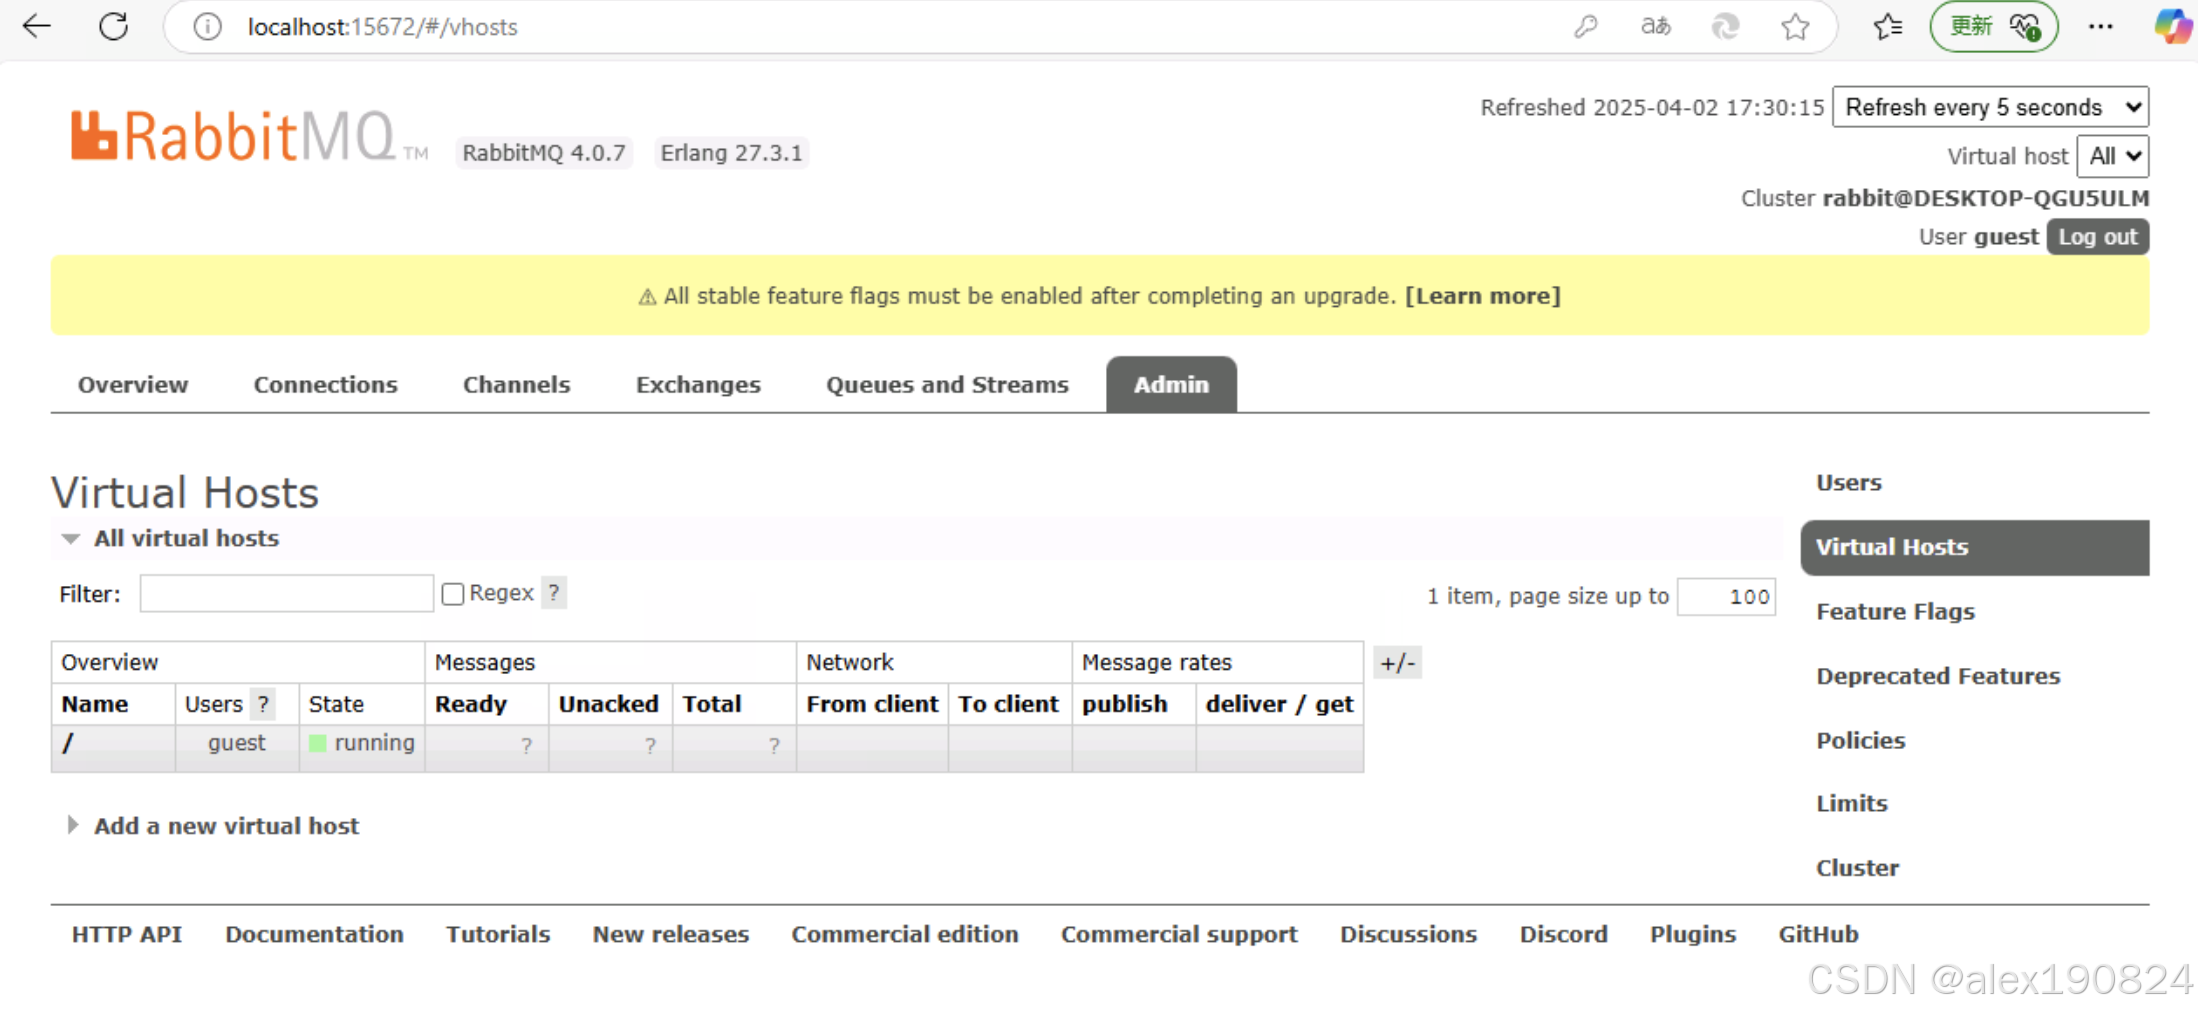Open the / virtual host link
The width and height of the screenshot is (2198, 1016).
coord(68,743)
